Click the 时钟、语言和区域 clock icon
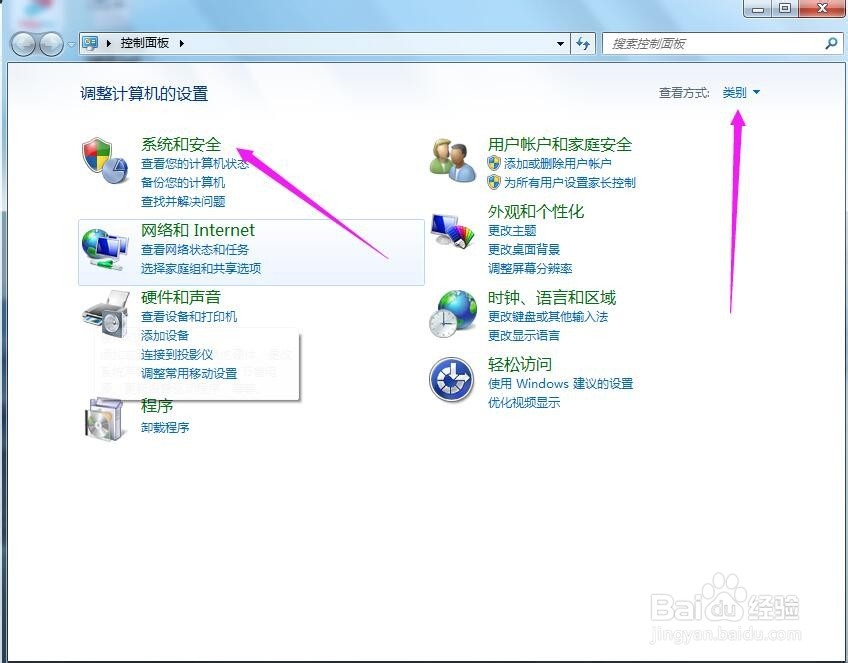 click(451, 313)
